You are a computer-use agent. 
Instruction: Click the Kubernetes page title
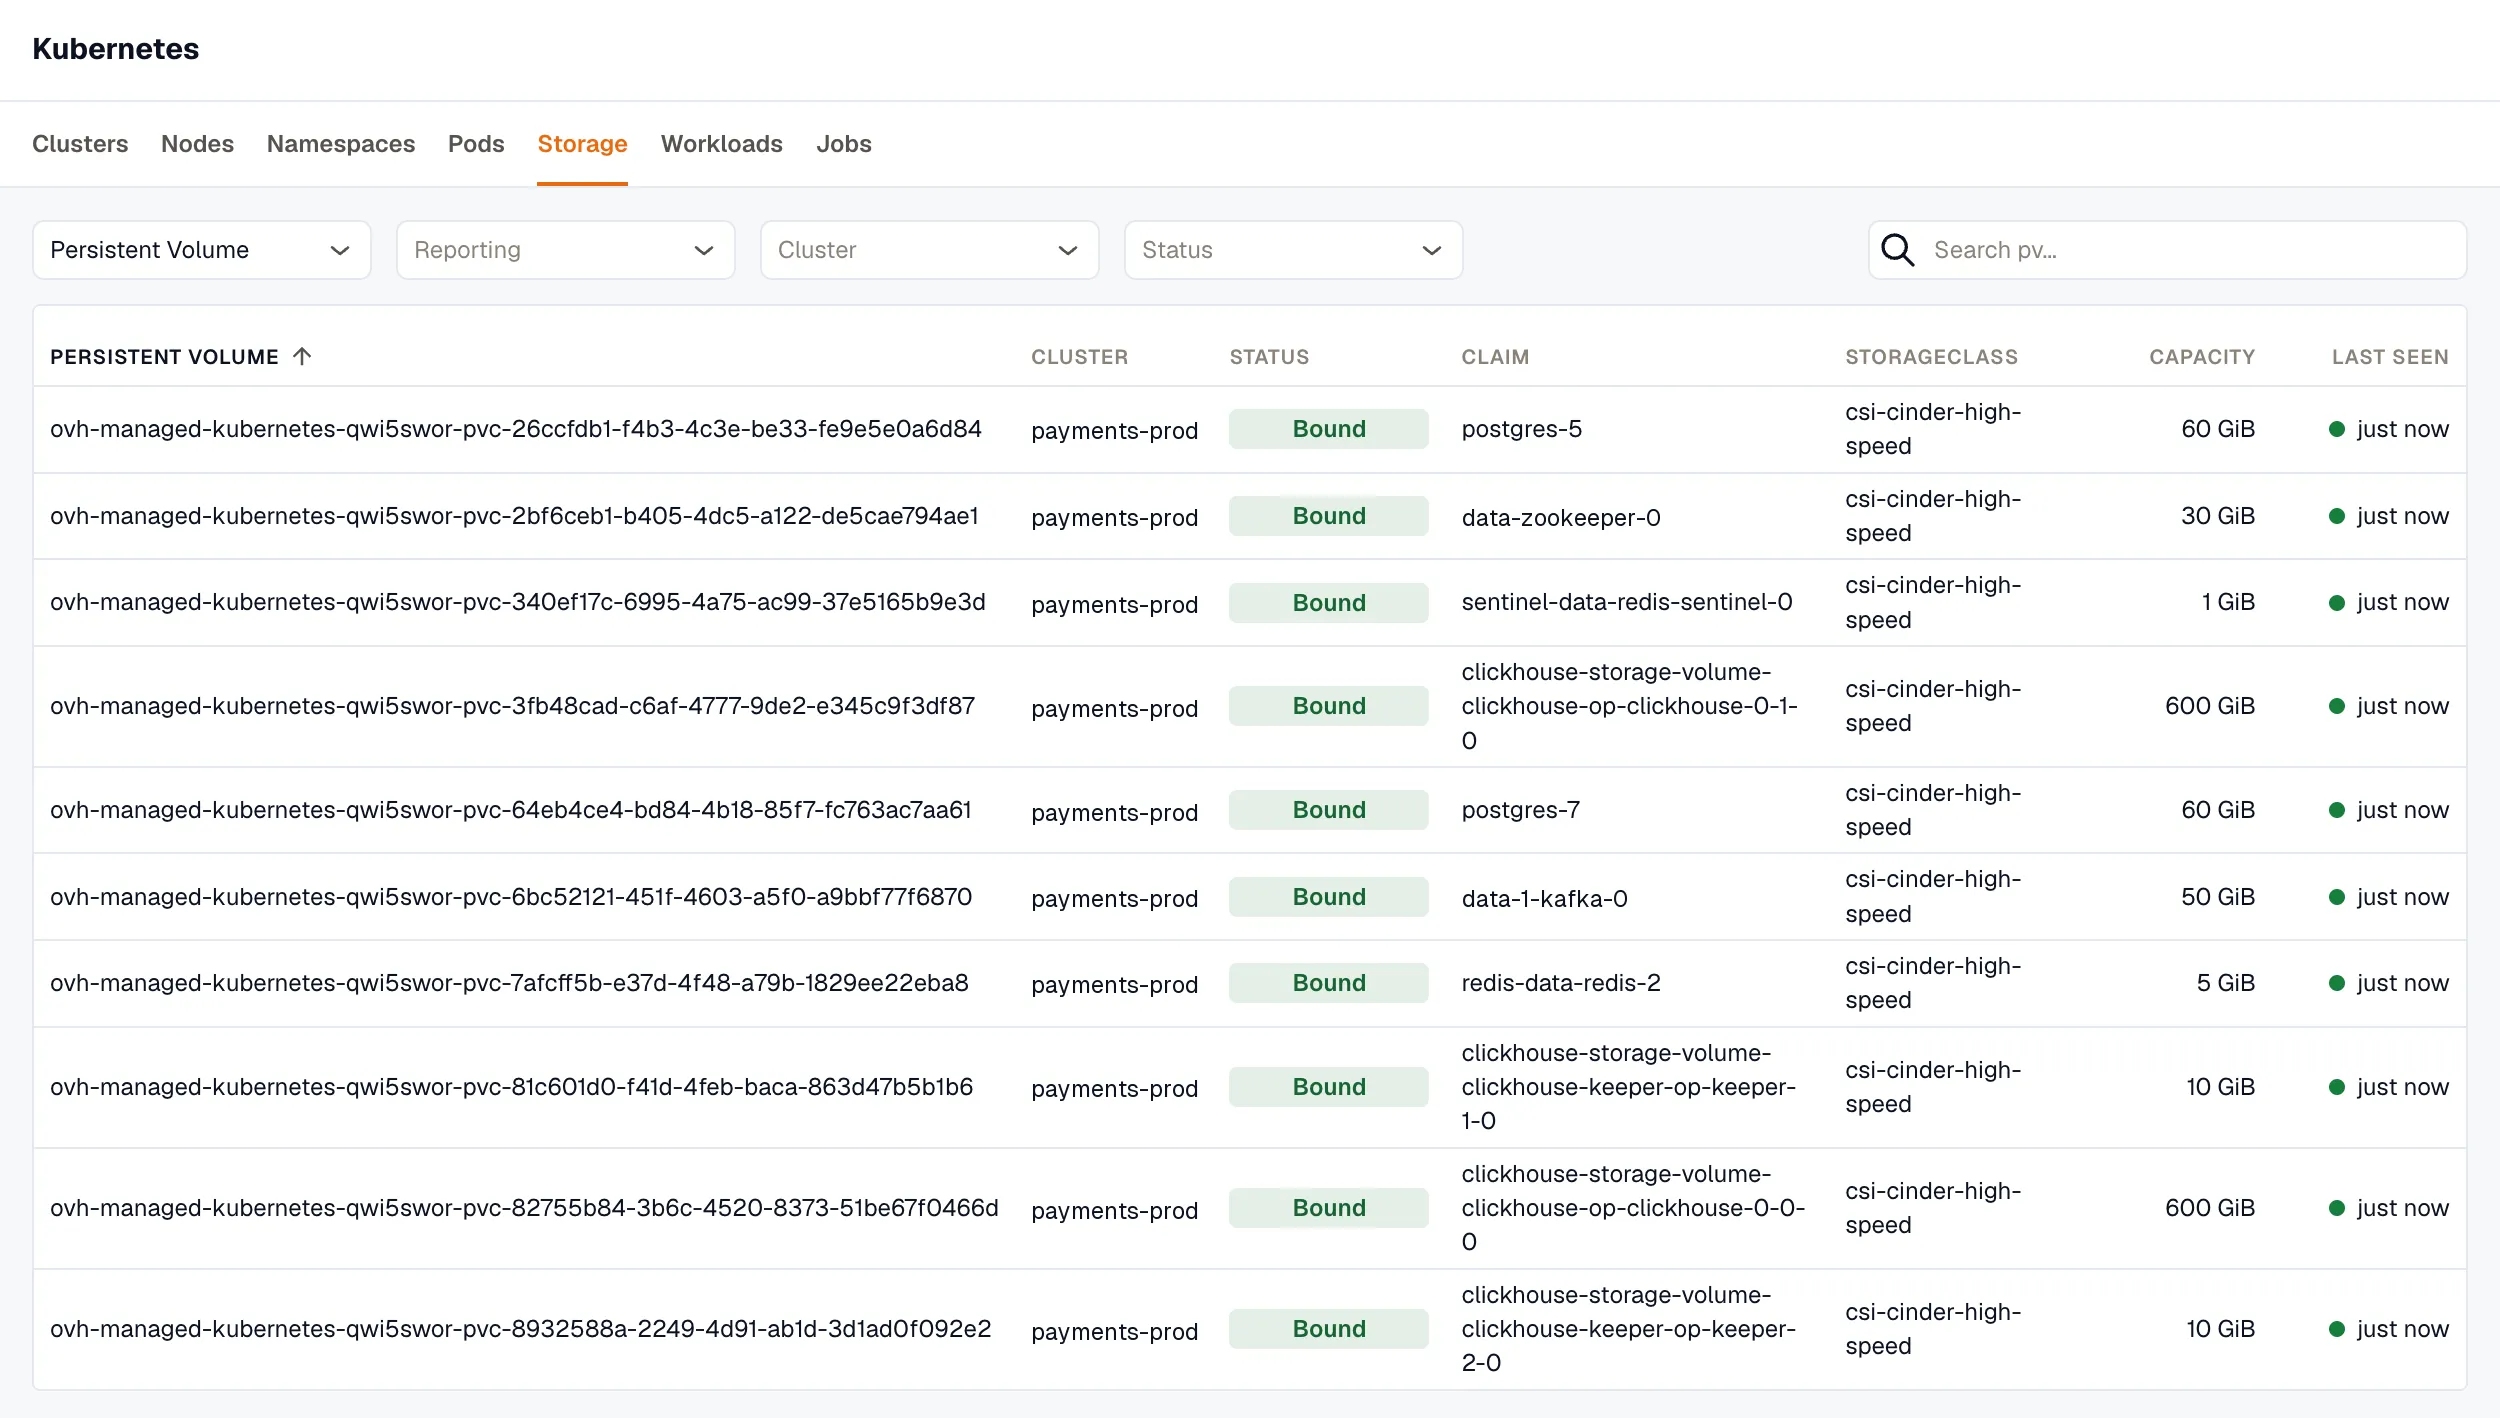click(115, 49)
